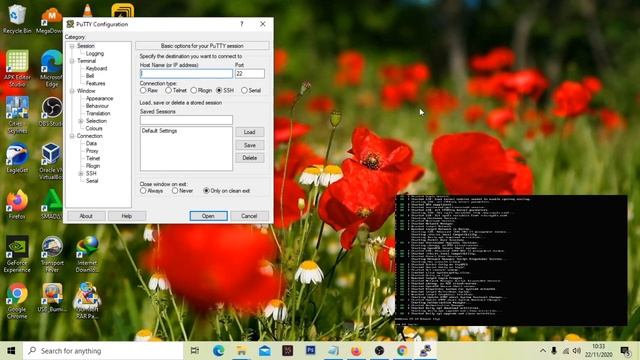Click the Port number field

[x=249, y=73]
